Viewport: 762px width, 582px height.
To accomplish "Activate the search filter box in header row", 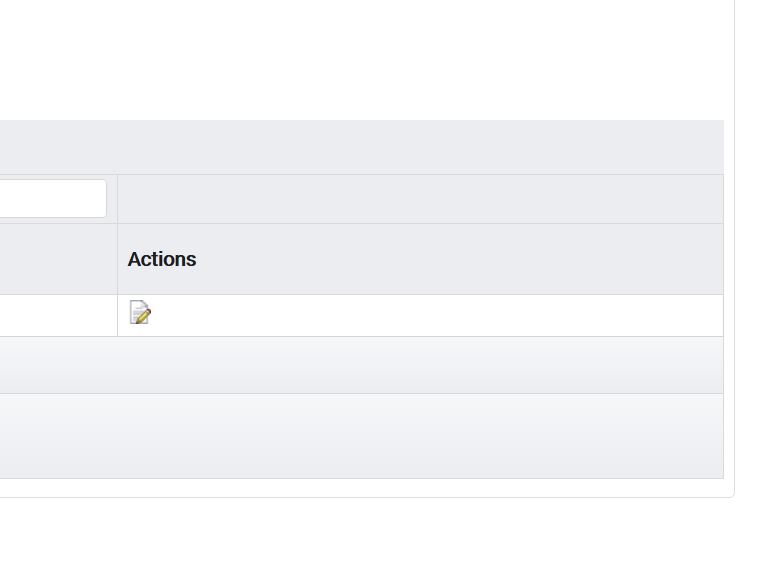I will click(53, 198).
